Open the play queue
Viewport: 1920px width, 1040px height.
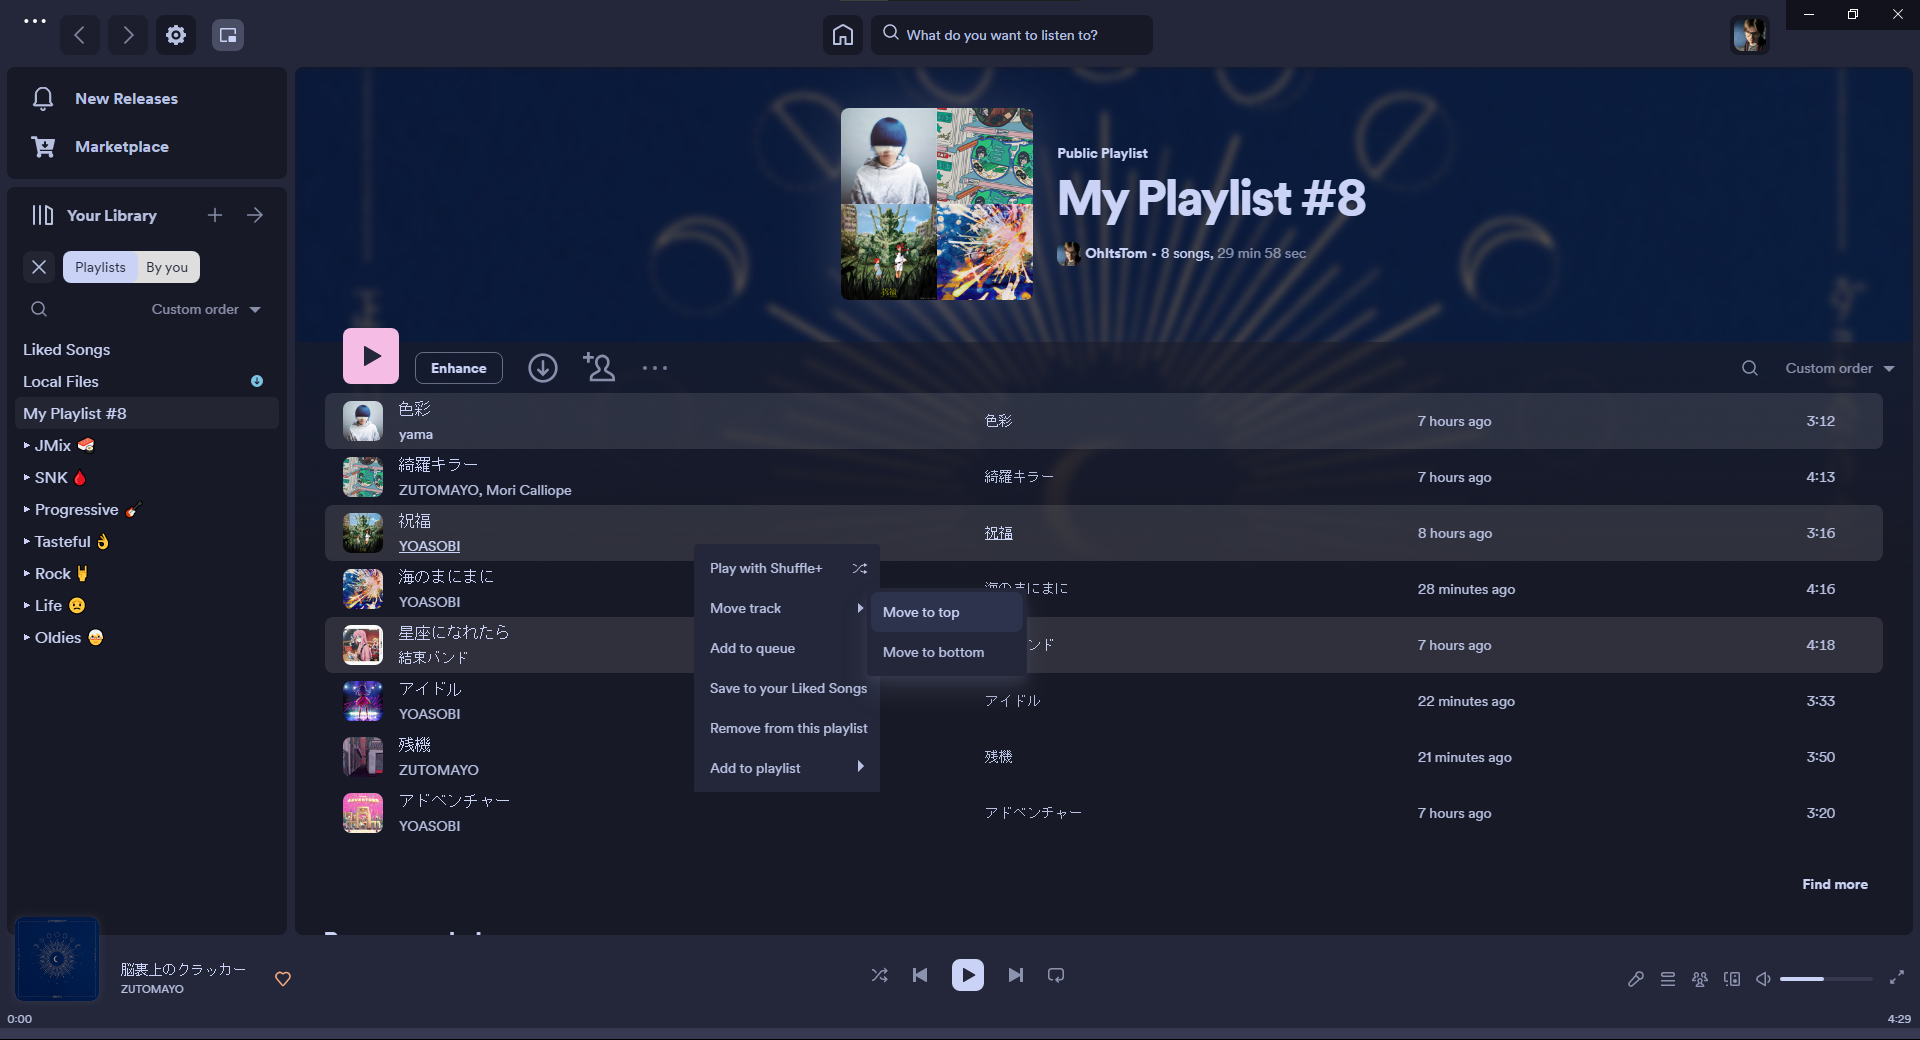(1668, 979)
